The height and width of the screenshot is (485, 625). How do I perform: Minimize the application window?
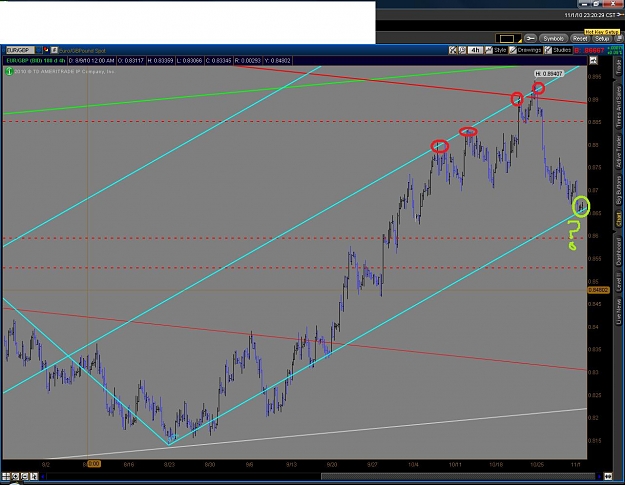[x=584, y=4]
